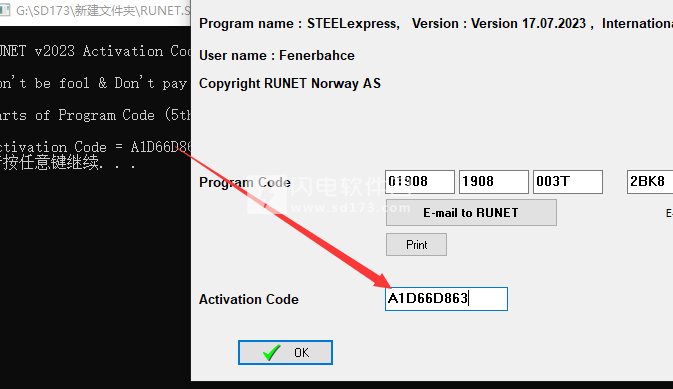Click the green checkmark icon on OK
The width and height of the screenshot is (673, 389).
271,353
